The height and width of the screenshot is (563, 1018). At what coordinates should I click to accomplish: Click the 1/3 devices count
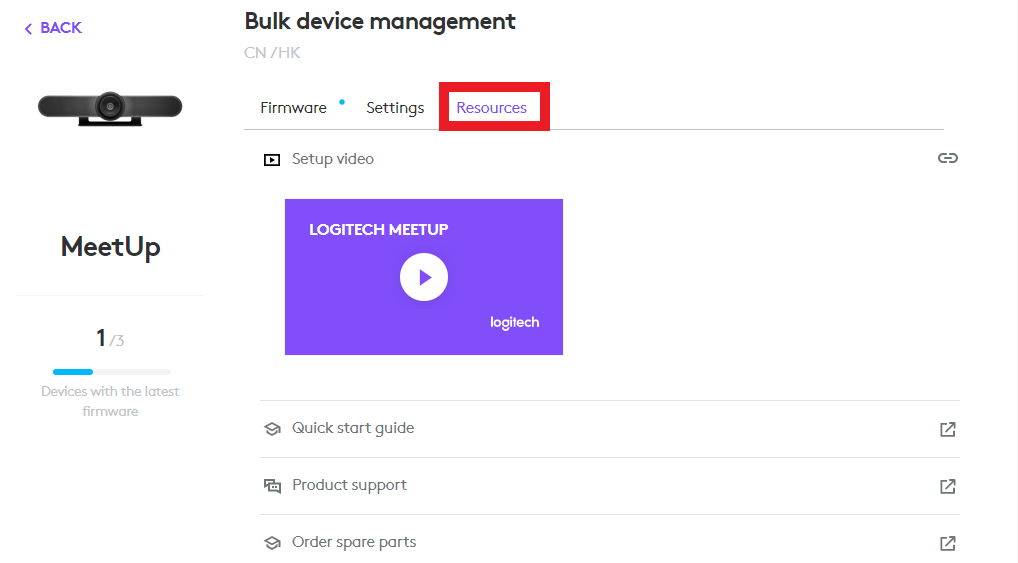point(110,338)
